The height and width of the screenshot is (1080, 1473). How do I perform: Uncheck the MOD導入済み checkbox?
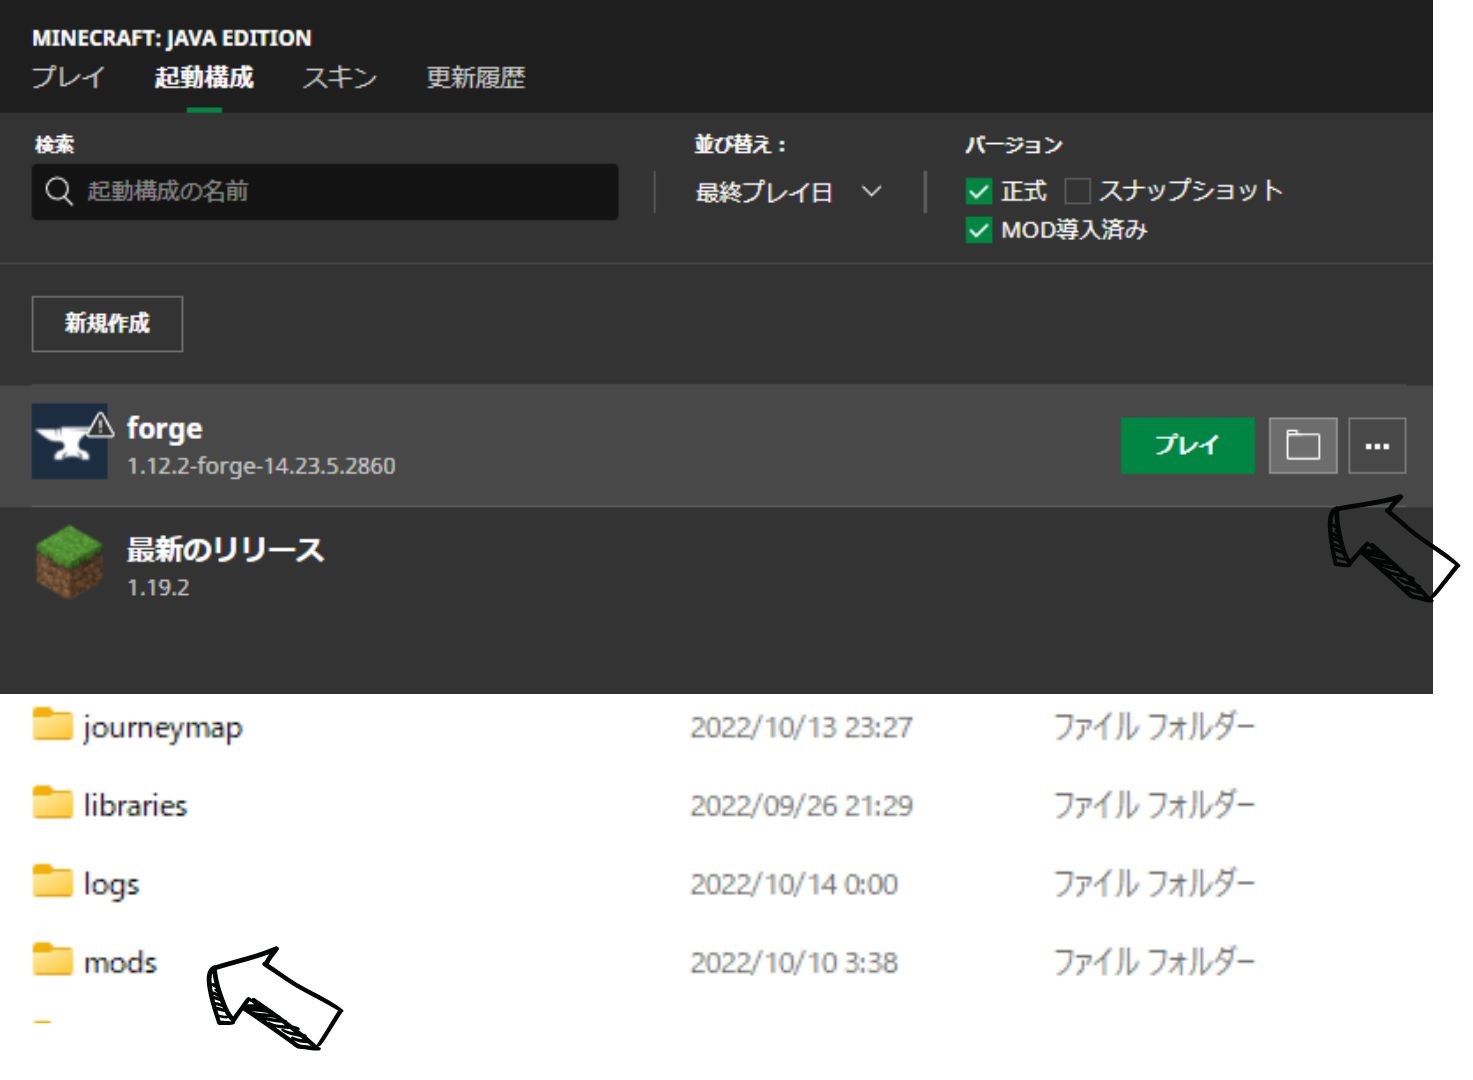click(x=978, y=230)
